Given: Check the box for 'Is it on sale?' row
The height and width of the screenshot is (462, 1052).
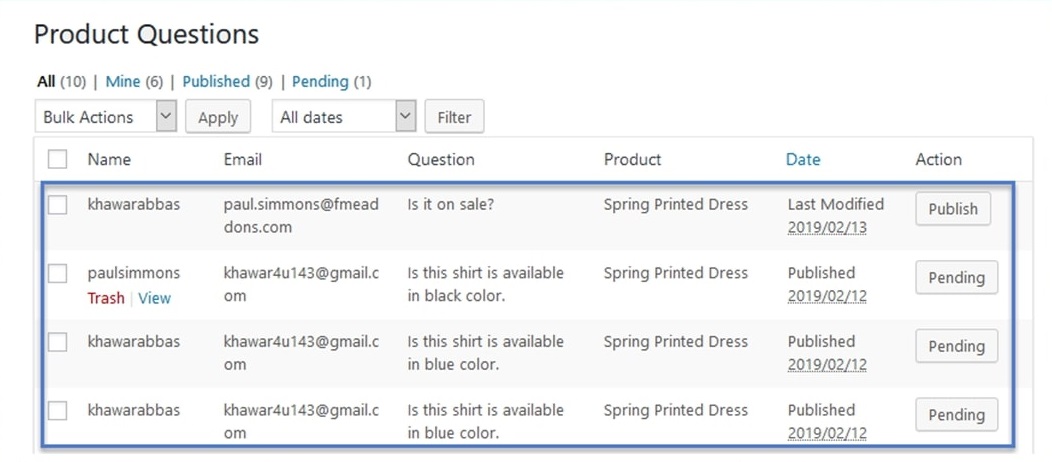Looking at the screenshot, I should [x=58, y=205].
